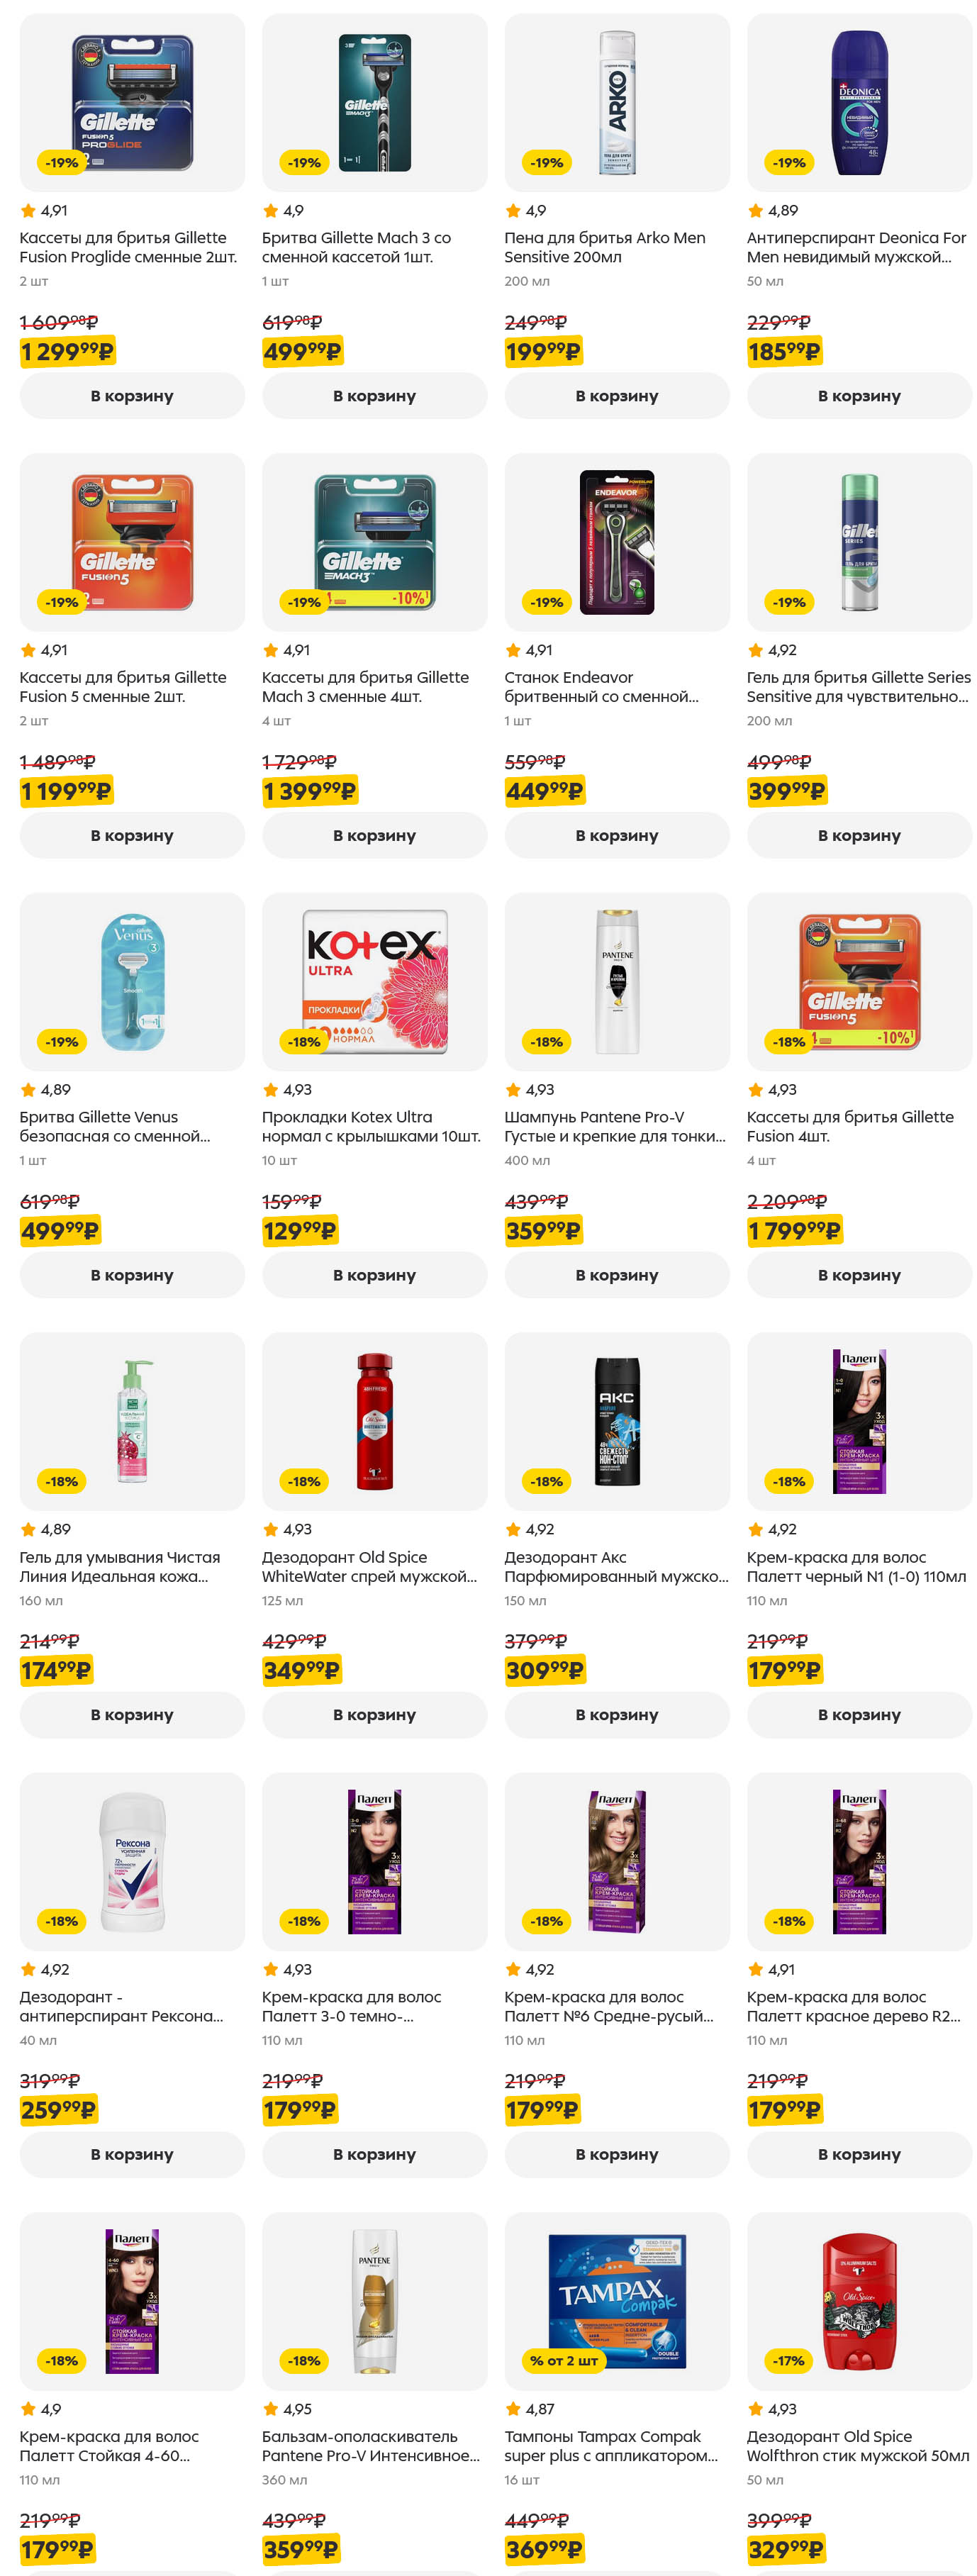Click the -17% discount badge on Old Spice Wolfthron
977x2576 pixels.
click(x=788, y=2360)
